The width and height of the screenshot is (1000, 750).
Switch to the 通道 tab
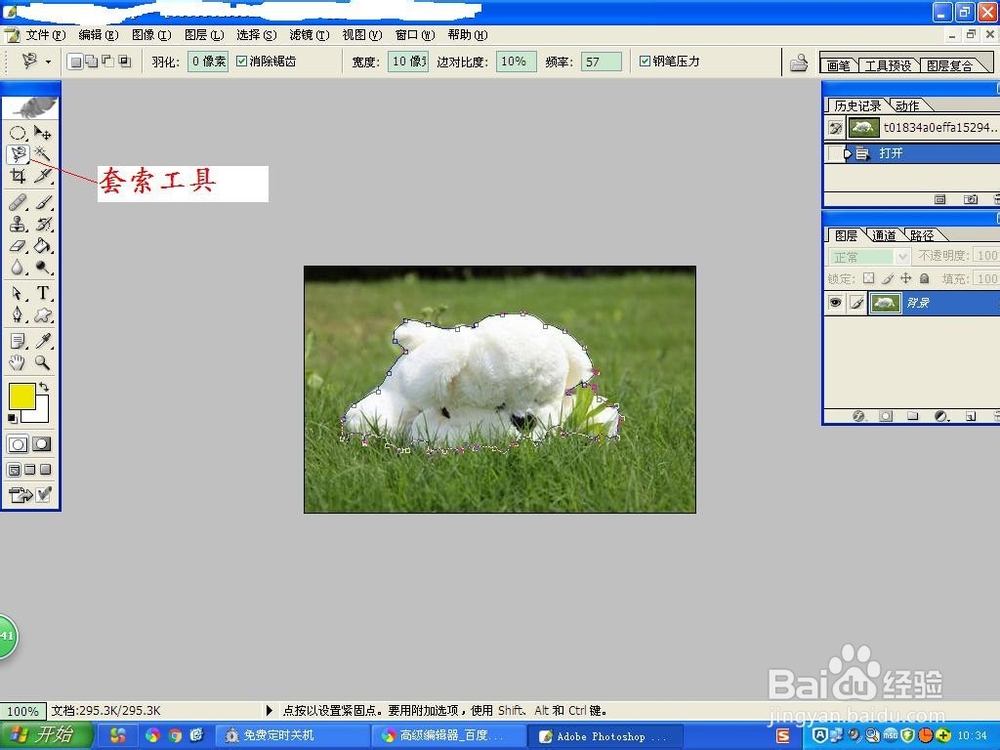tap(882, 235)
